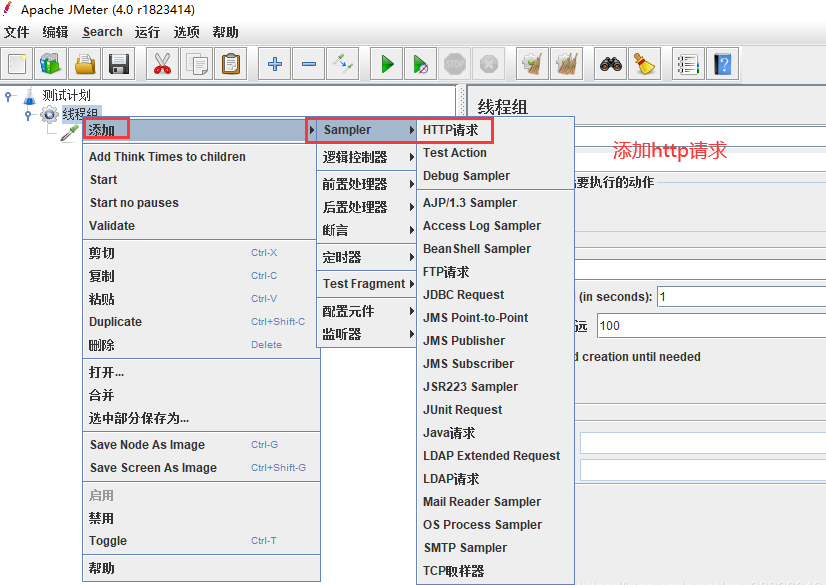Click the Start no pauses icon

pos(420,64)
